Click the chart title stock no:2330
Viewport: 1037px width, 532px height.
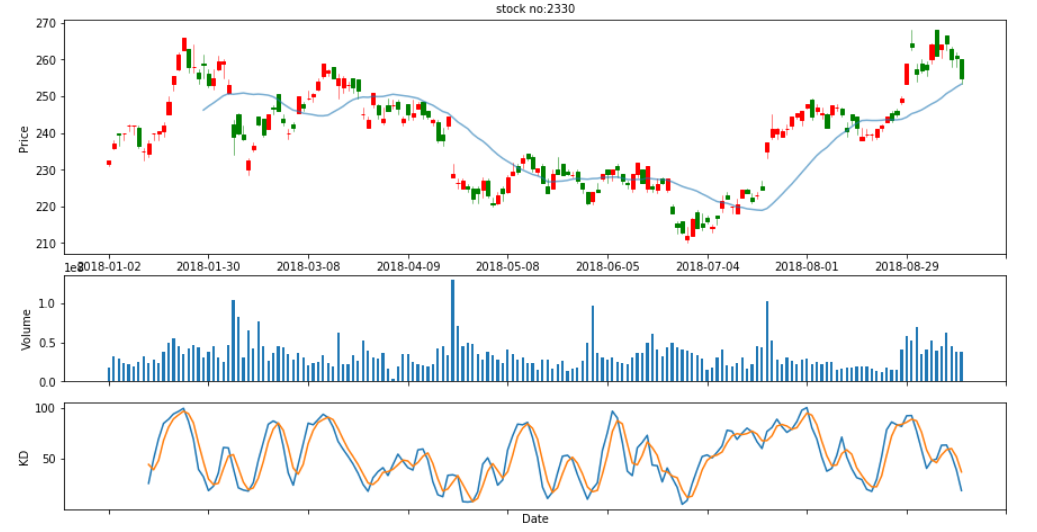pos(535,9)
